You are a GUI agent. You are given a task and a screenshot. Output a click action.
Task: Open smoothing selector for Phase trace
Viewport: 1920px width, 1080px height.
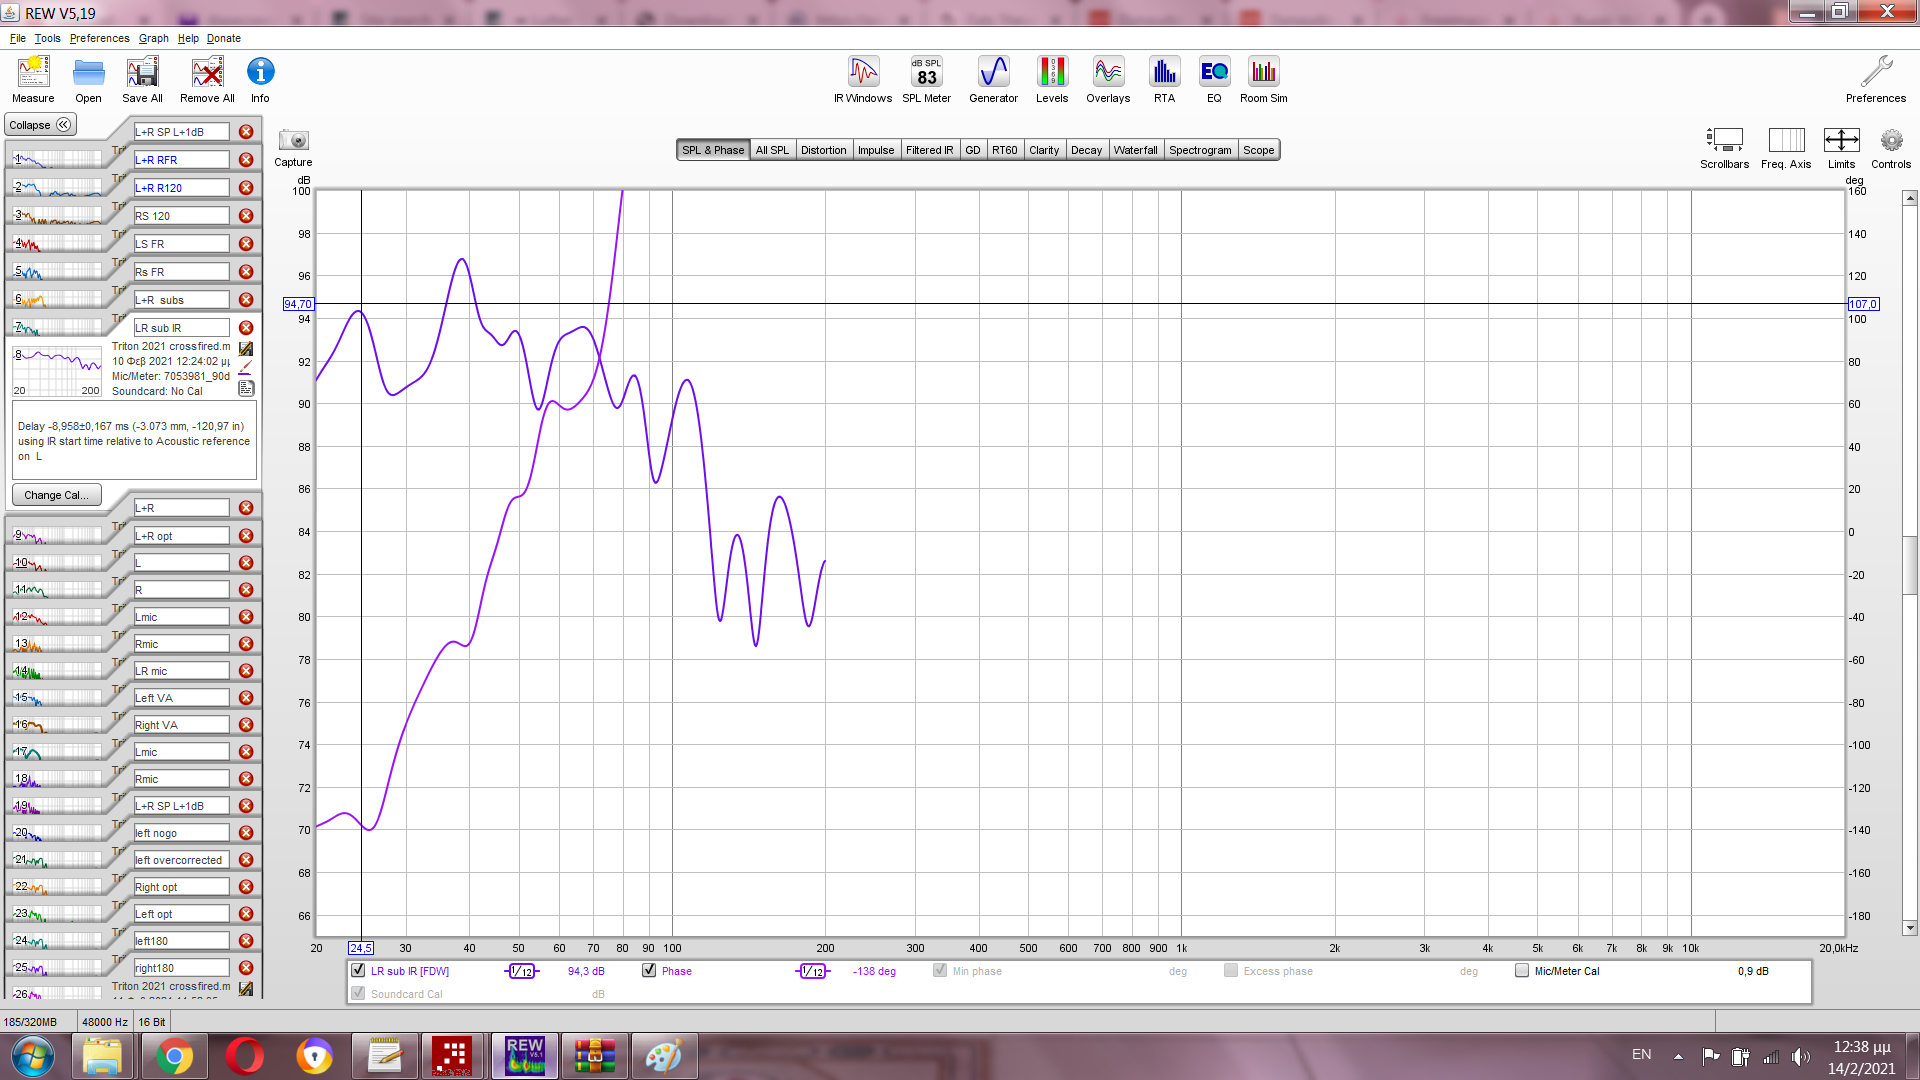813,971
